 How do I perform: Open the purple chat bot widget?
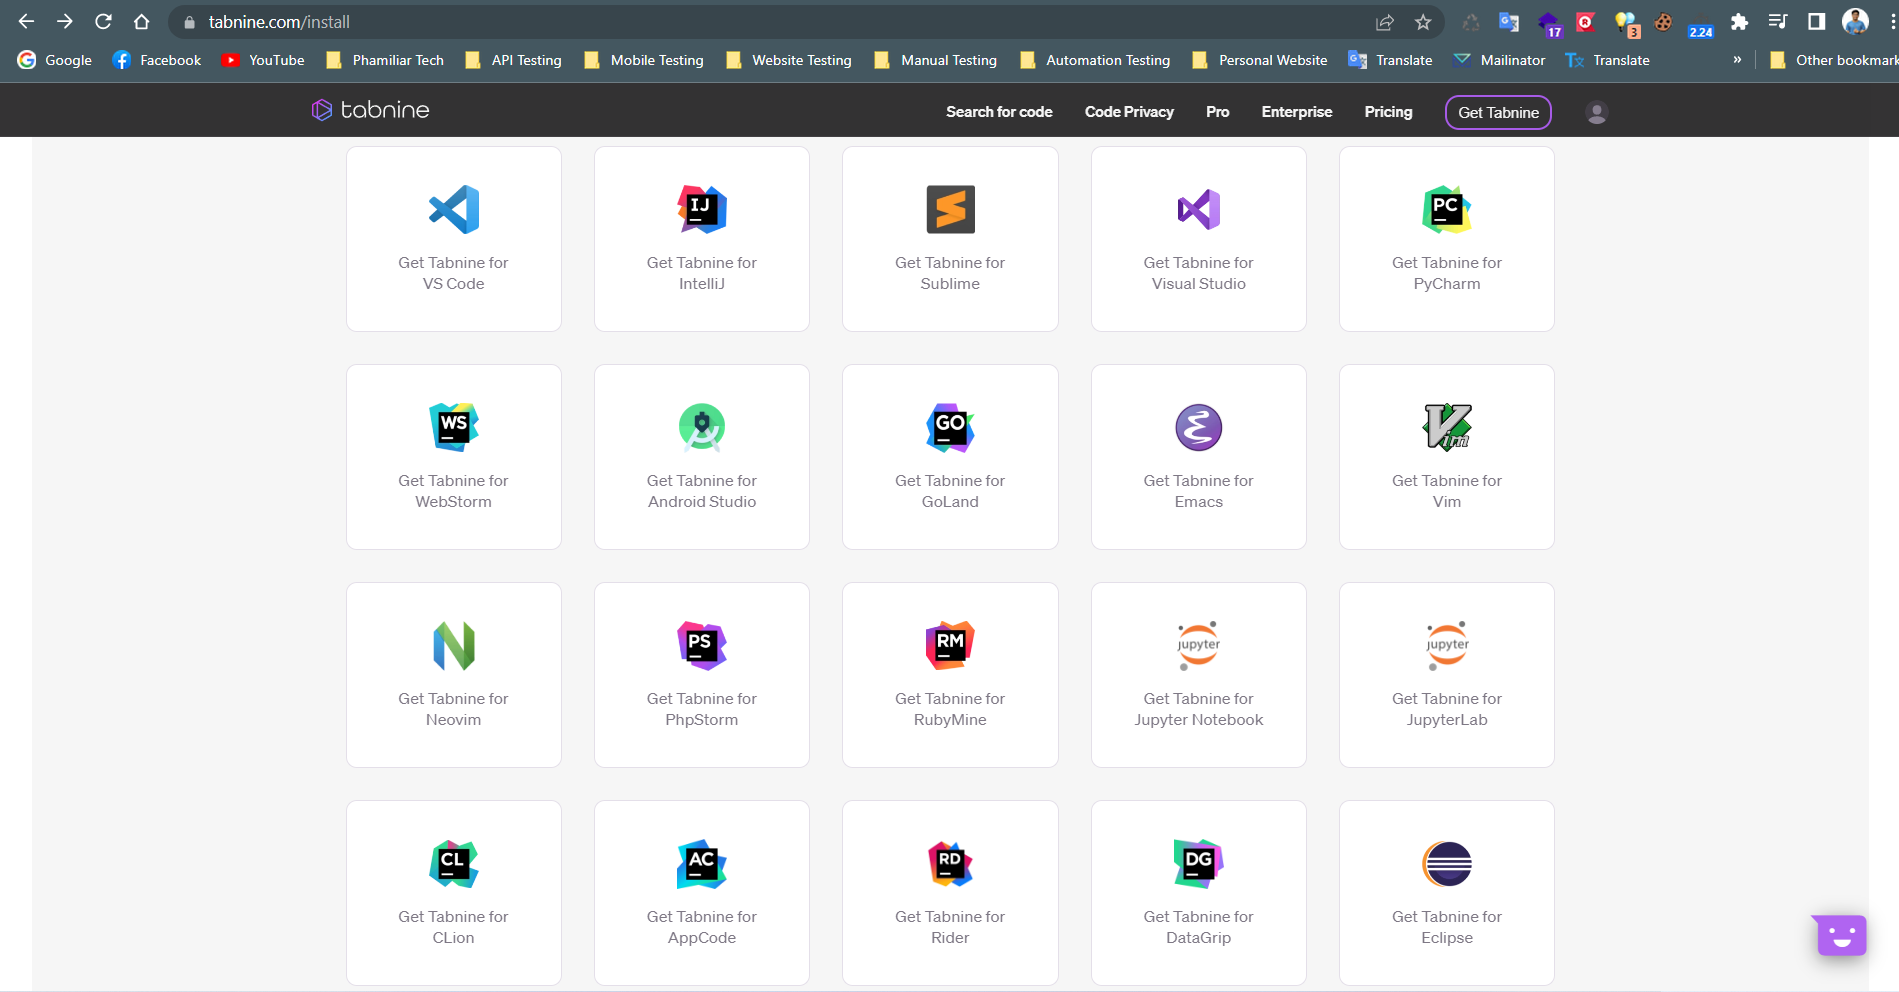(x=1841, y=935)
